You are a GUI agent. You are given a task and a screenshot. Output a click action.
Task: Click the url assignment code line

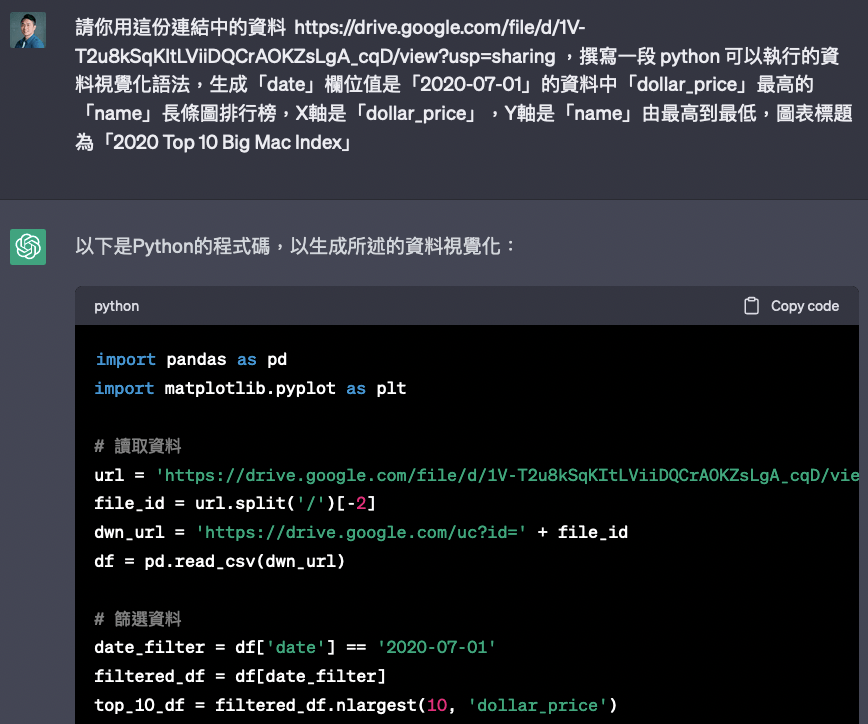coord(477,475)
